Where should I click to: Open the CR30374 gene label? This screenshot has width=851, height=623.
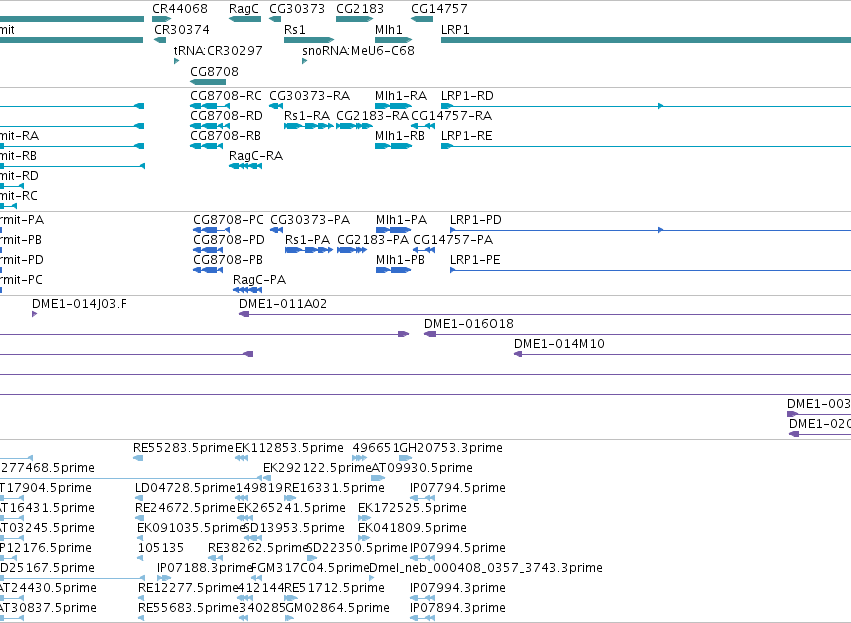pyautogui.click(x=182, y=30)
